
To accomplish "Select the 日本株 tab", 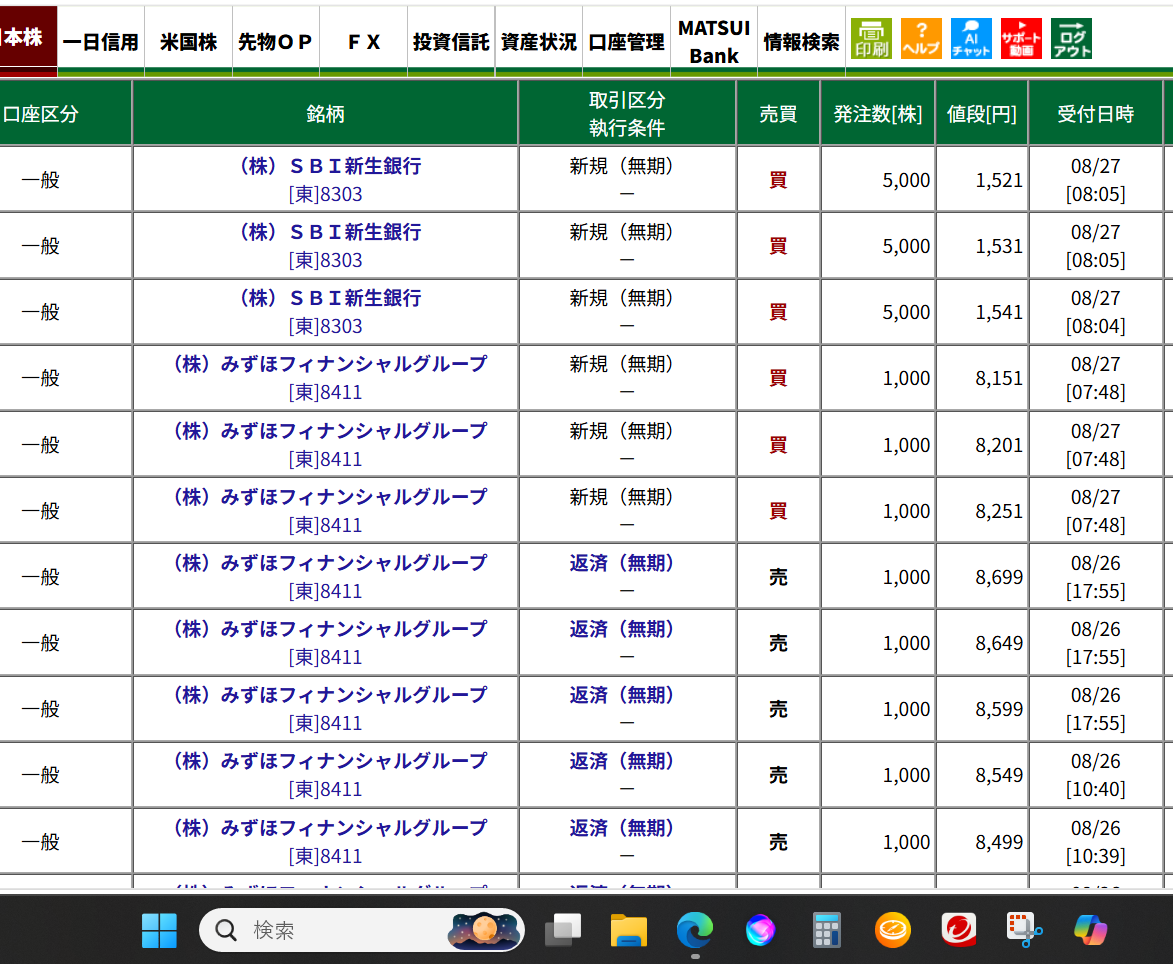I will [27, 39].
